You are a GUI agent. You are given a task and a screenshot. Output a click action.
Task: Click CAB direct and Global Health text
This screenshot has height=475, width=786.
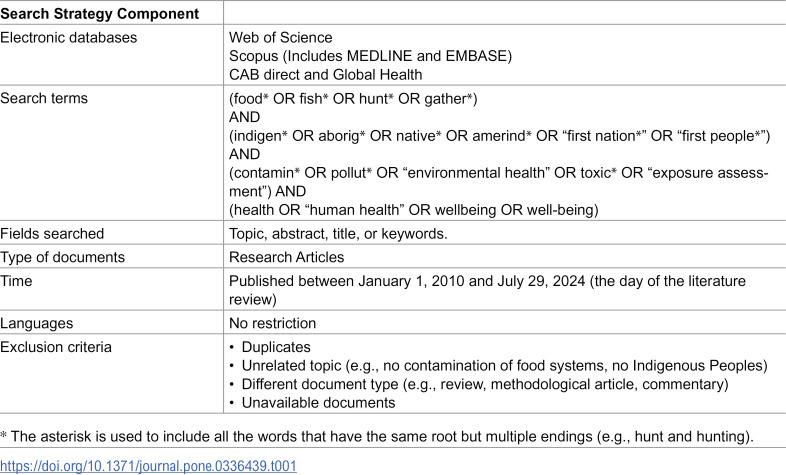coord(325,75)
